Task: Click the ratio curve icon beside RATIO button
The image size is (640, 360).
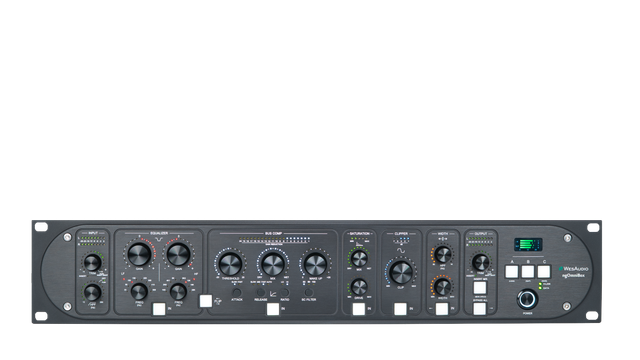Action: [273, 293]
